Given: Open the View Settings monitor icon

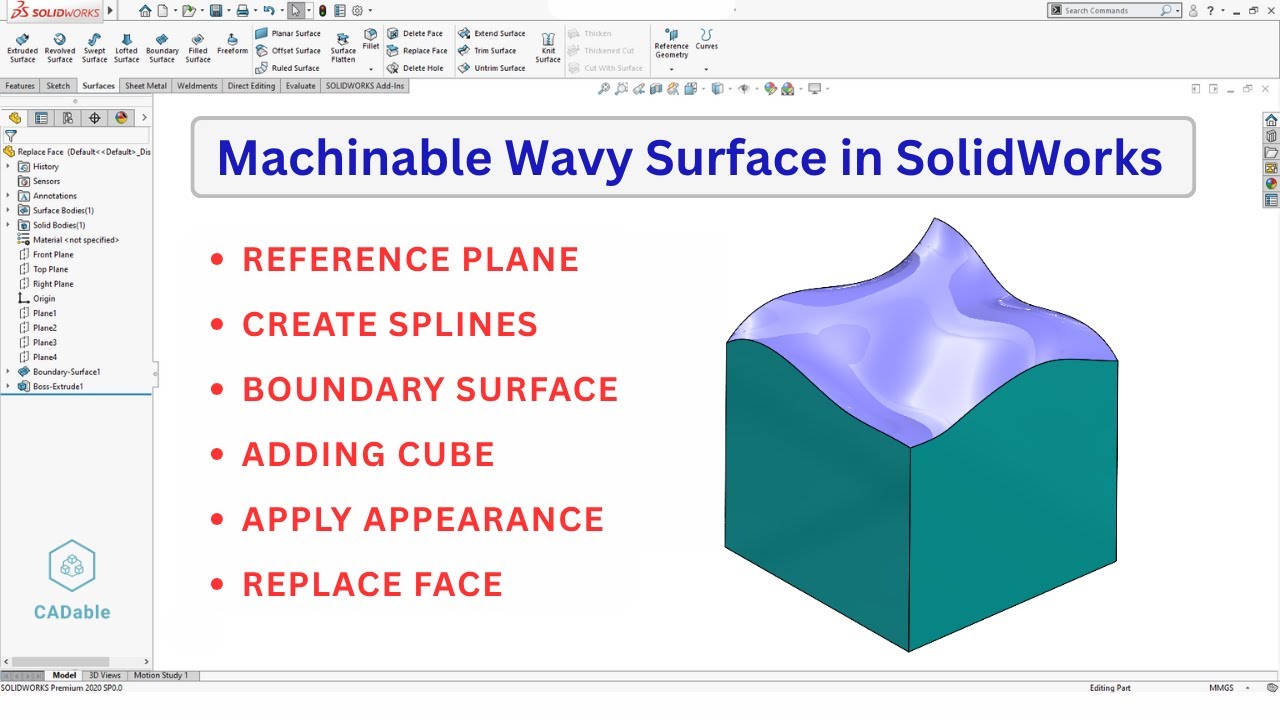Looking at the screenshot, I should (815, 89).
